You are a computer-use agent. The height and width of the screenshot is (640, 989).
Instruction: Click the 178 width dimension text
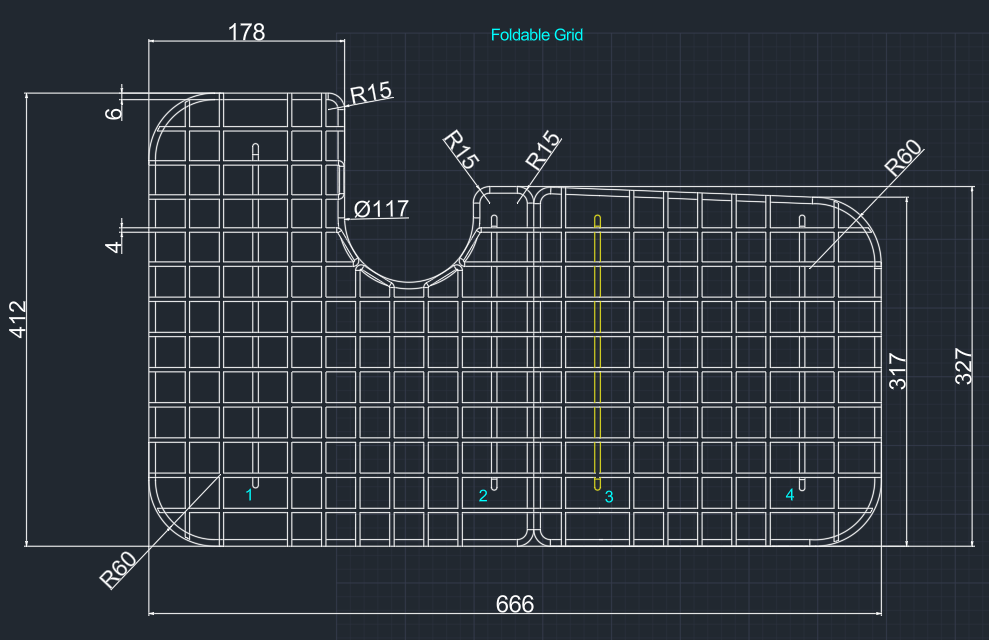246,32
